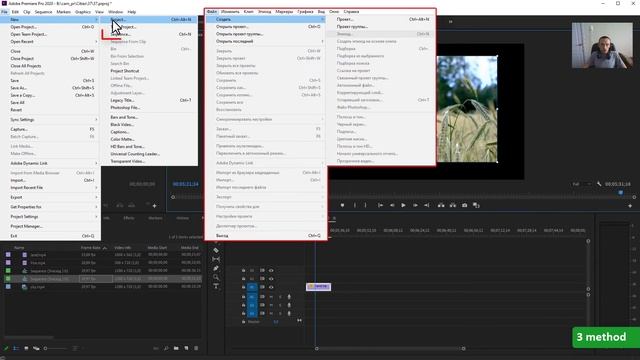The height and width of the screenshot is (360, 640).
Task: Click the Clear trash icon in Project panel
Action: click(x=196, y=348)
